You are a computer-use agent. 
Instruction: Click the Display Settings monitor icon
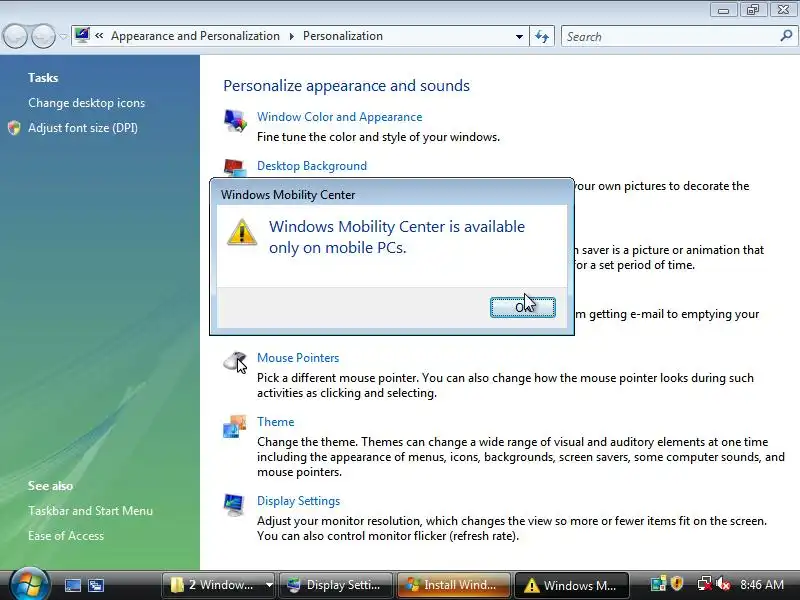click(x=235, y=505)
